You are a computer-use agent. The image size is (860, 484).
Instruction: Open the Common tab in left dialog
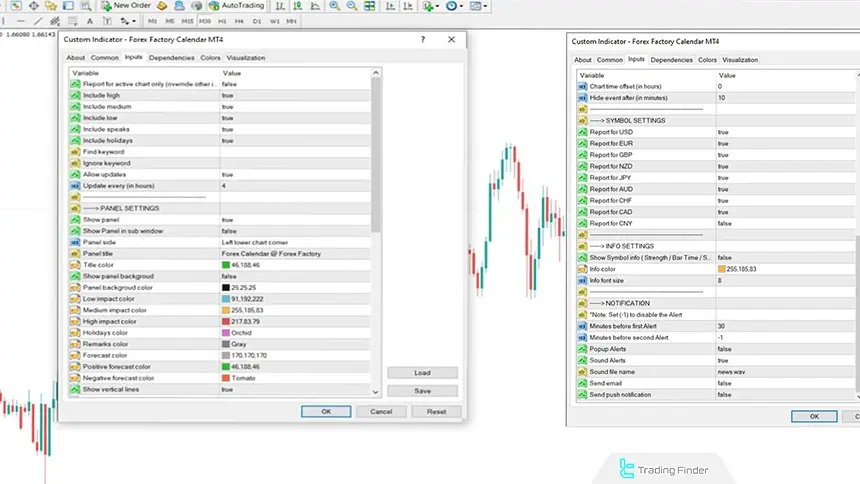coord(105,58)
